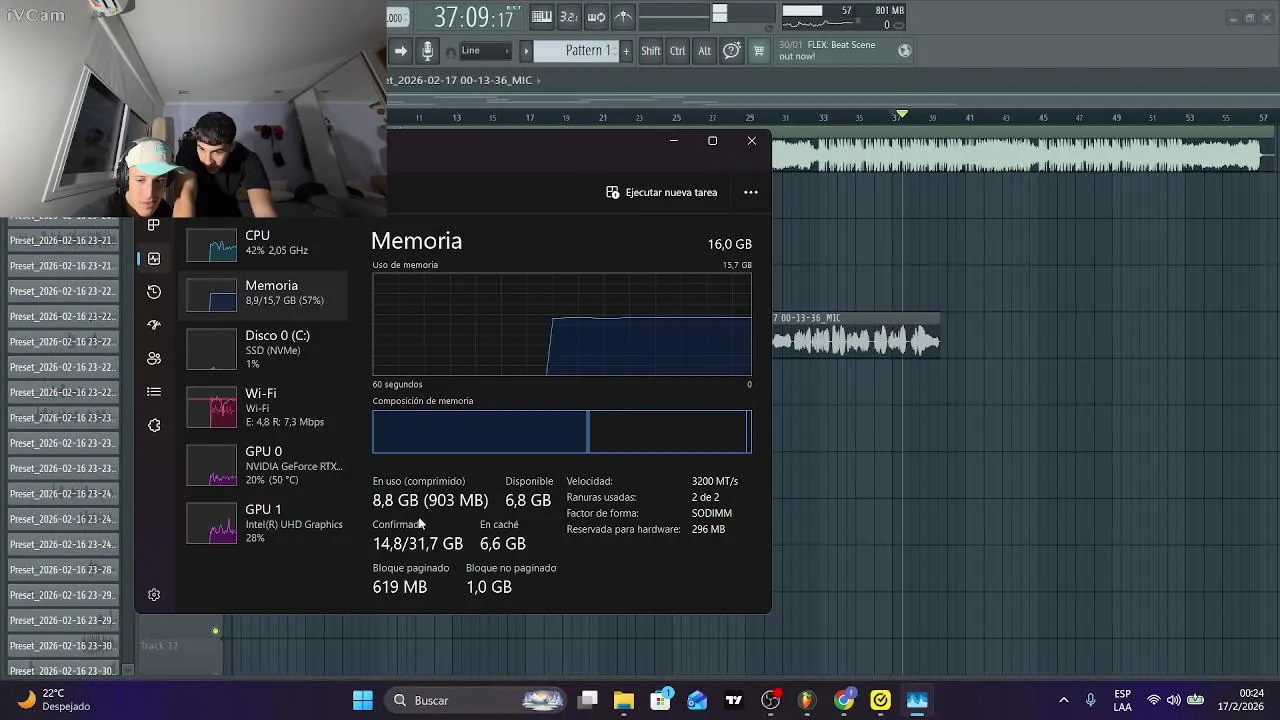
Task: Open FL Studio from the taskbar
Action: pos(807,700)
